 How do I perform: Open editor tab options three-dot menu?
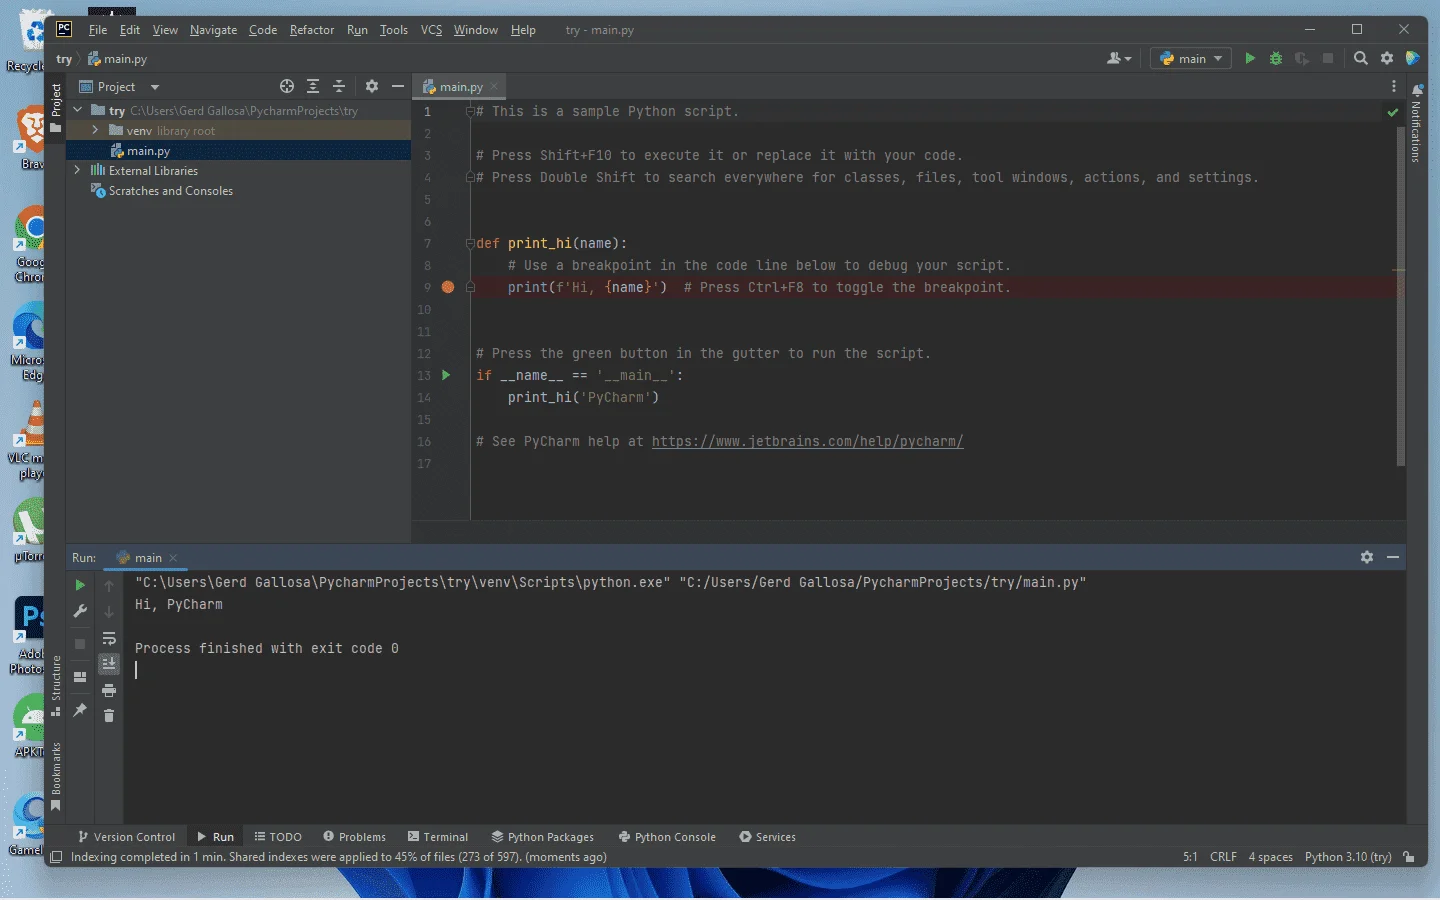1394,87
